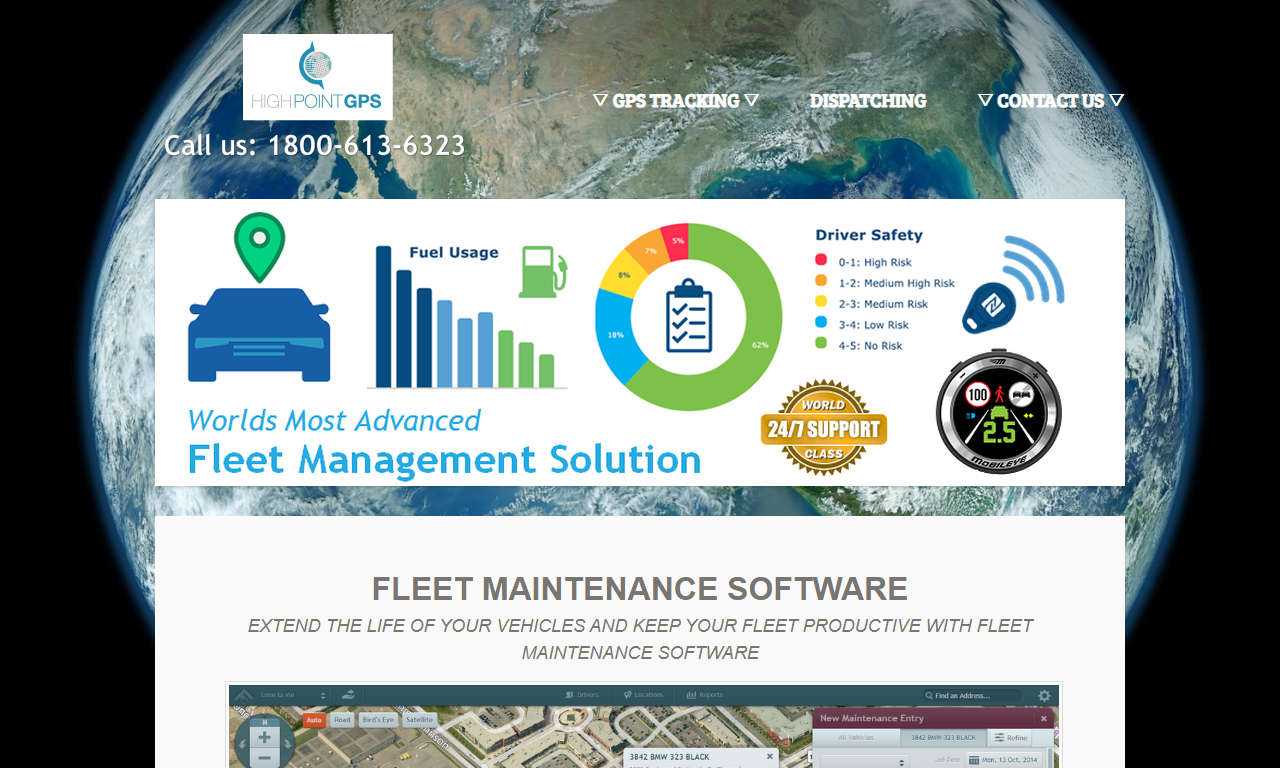
Task: Click the green No Risk legend dot
Action: pyautogui.click(x=821, y=343)
